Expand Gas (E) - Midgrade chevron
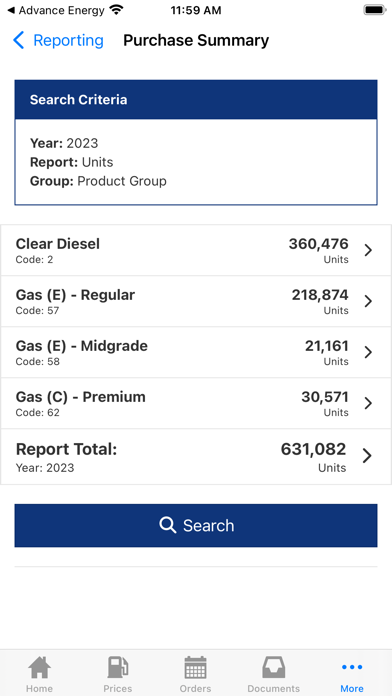Image resolution: width=392 pixels, height=696 pixels. (368, 352)
